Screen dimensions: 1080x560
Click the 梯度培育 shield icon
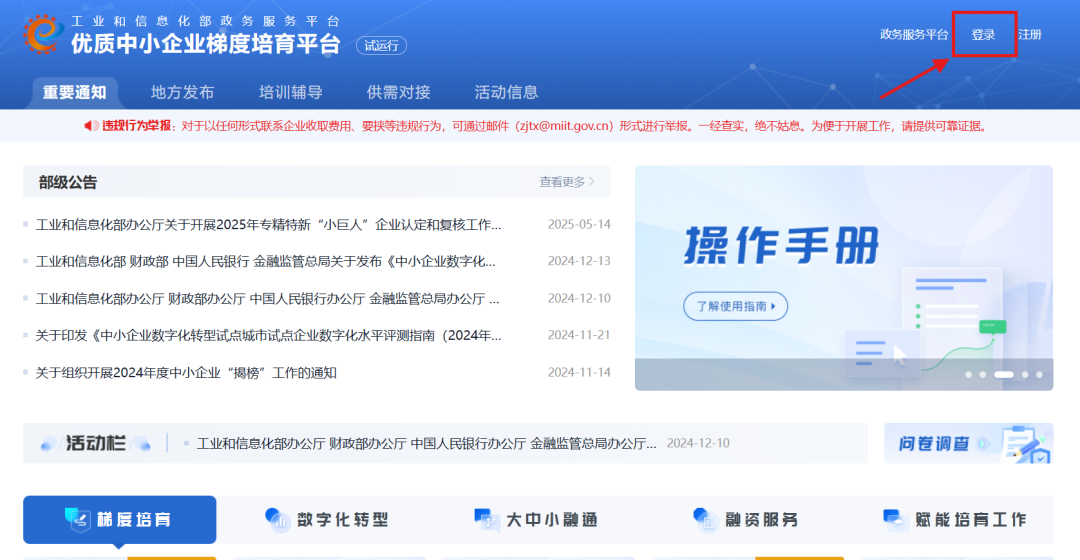click(x=77, y=519)
